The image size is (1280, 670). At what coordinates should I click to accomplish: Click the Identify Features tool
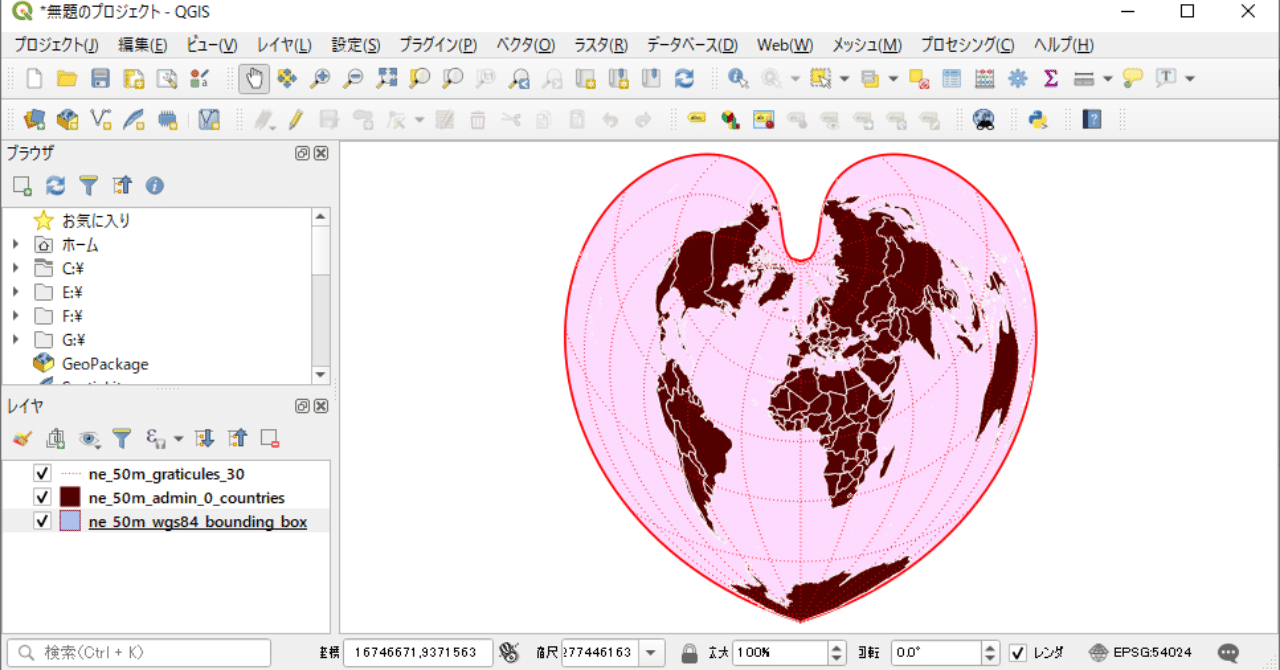pyautogui.click(x=738, y=78)
